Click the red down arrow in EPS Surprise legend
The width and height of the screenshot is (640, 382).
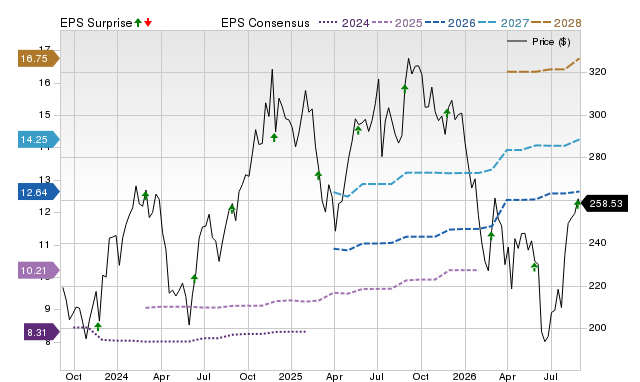[148, 23]
